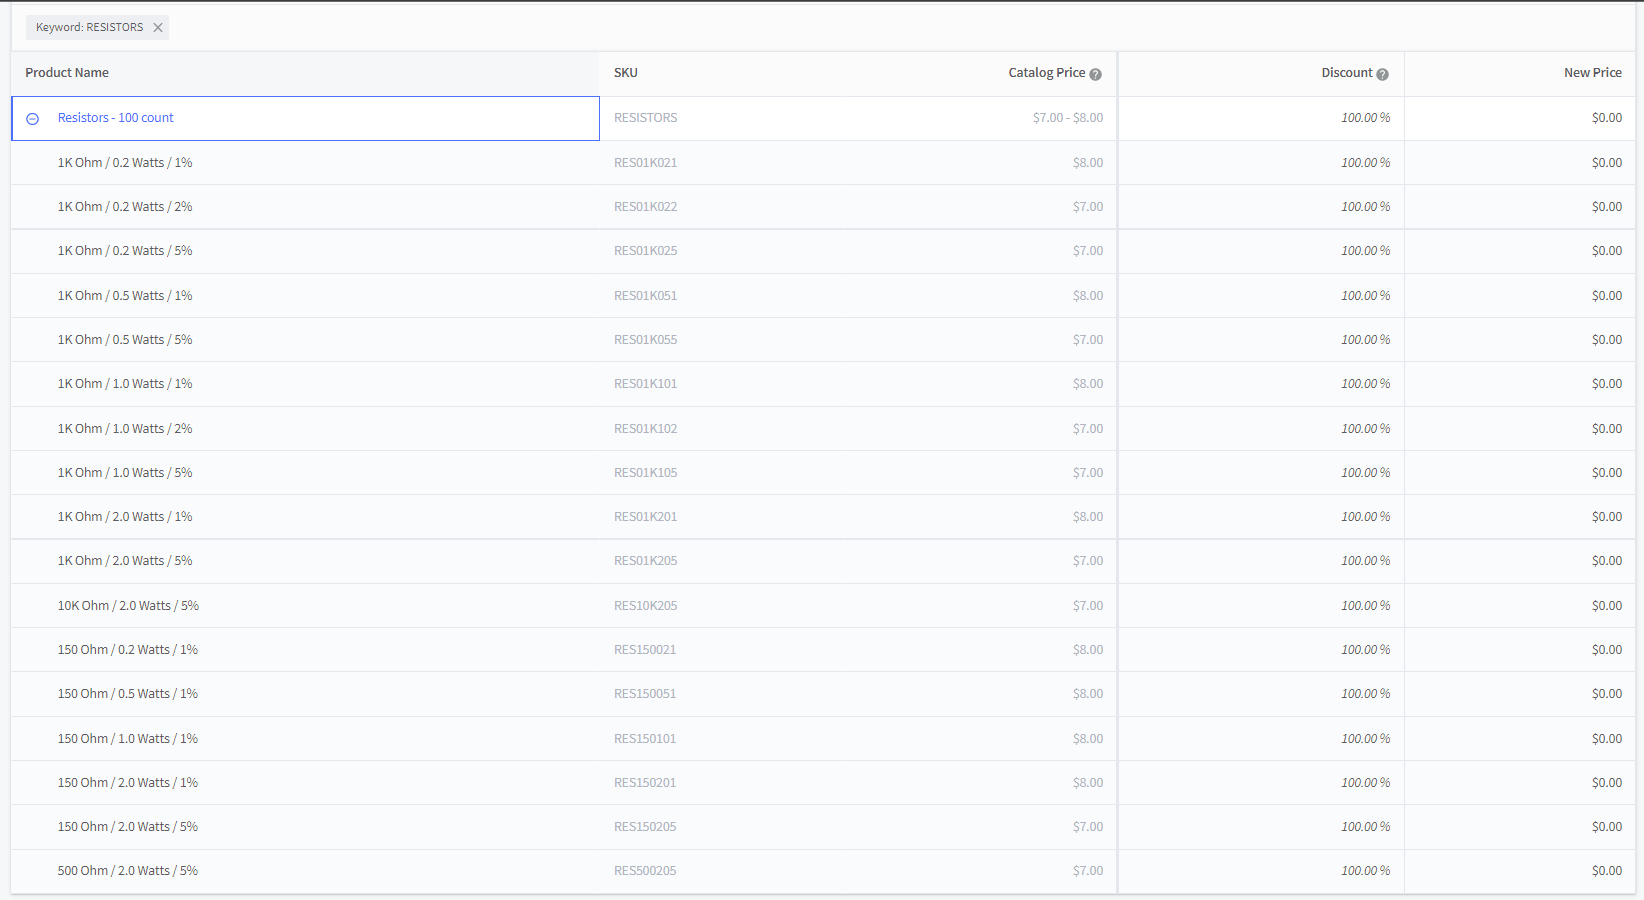Click the catalog price for SKU RES01K055
The image size is (1644, 900).
coord(1088,340)
